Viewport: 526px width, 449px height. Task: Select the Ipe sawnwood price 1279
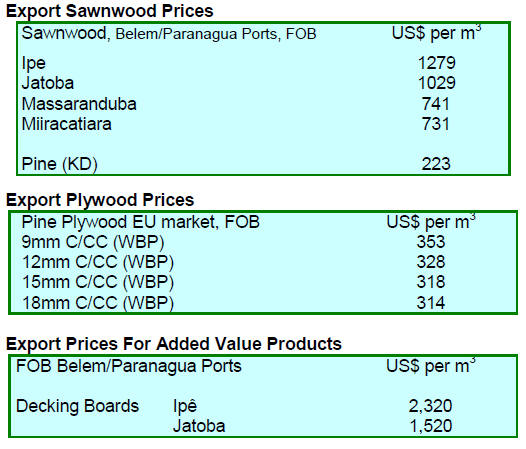(436, 63)
